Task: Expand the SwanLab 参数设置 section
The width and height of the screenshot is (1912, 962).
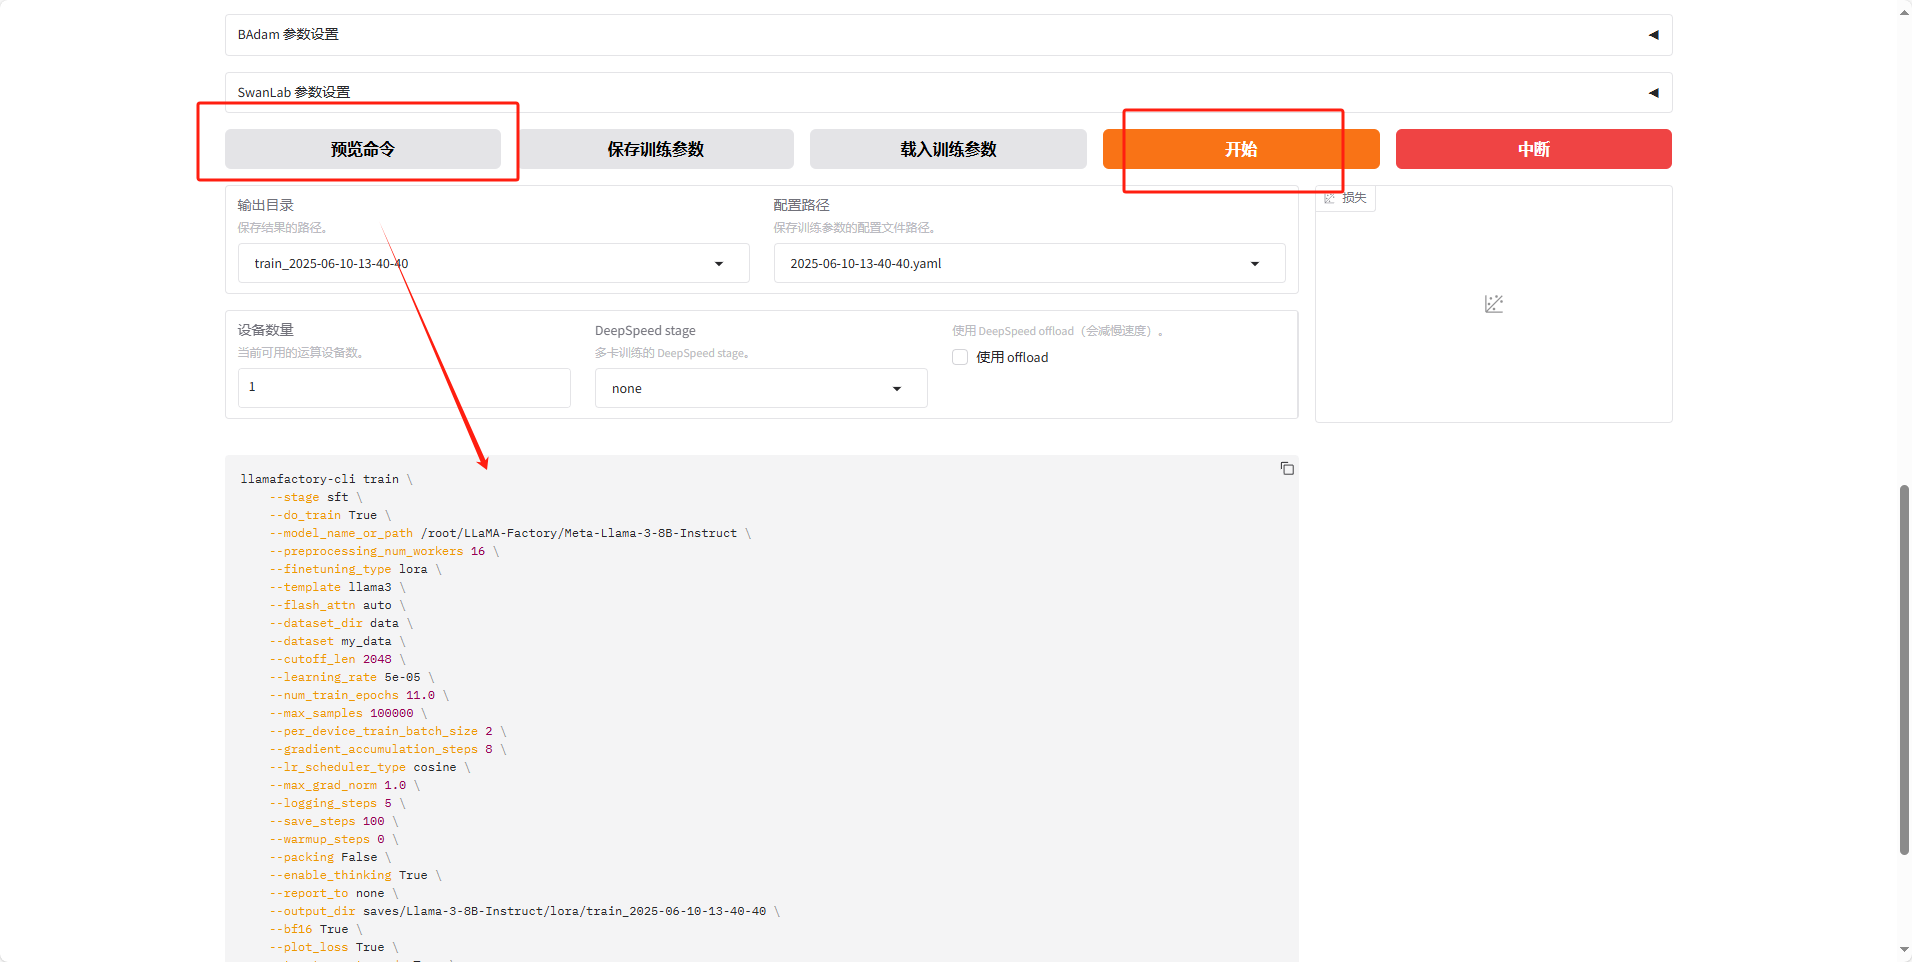Action: click(x=948, y=92)
